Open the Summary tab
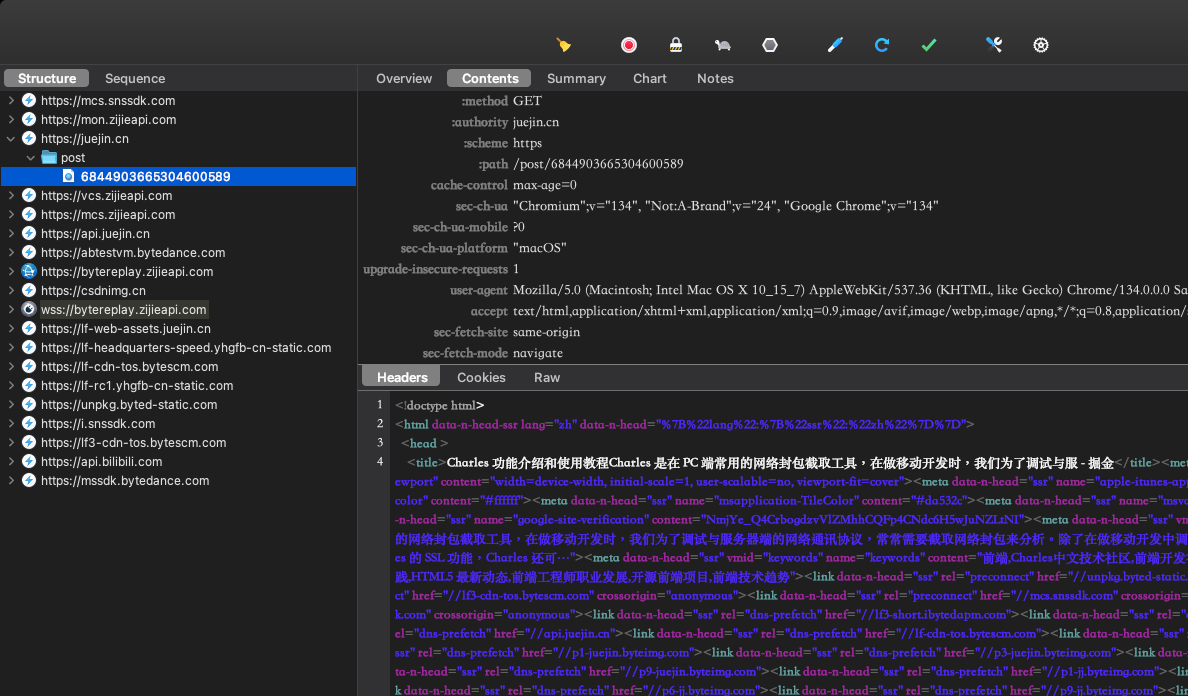1188x696 pixels. tap(576, 78)
